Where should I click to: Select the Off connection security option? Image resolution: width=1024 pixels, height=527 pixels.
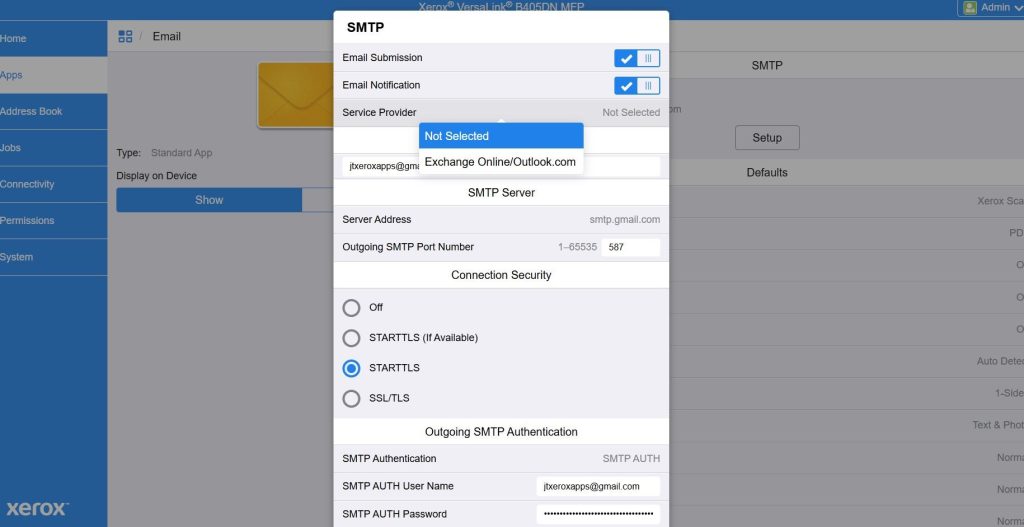coord(351,308)
